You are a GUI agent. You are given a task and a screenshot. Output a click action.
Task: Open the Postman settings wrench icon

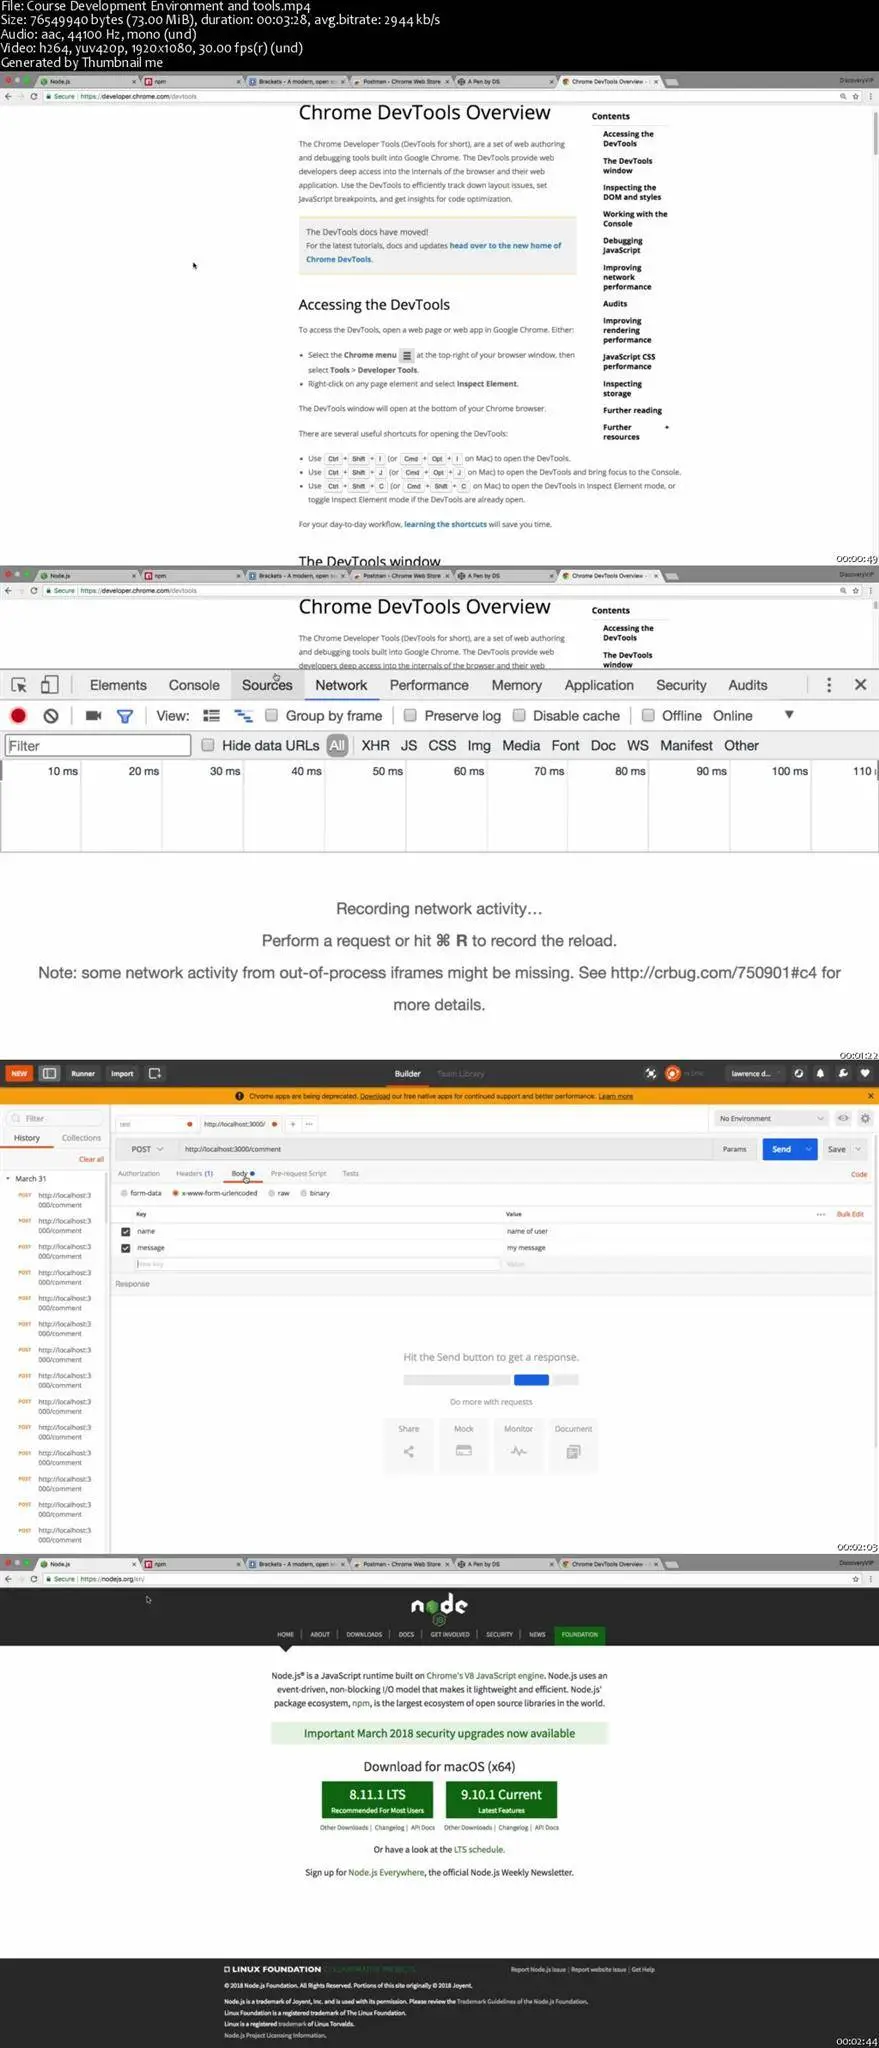tap(843, 1073)
